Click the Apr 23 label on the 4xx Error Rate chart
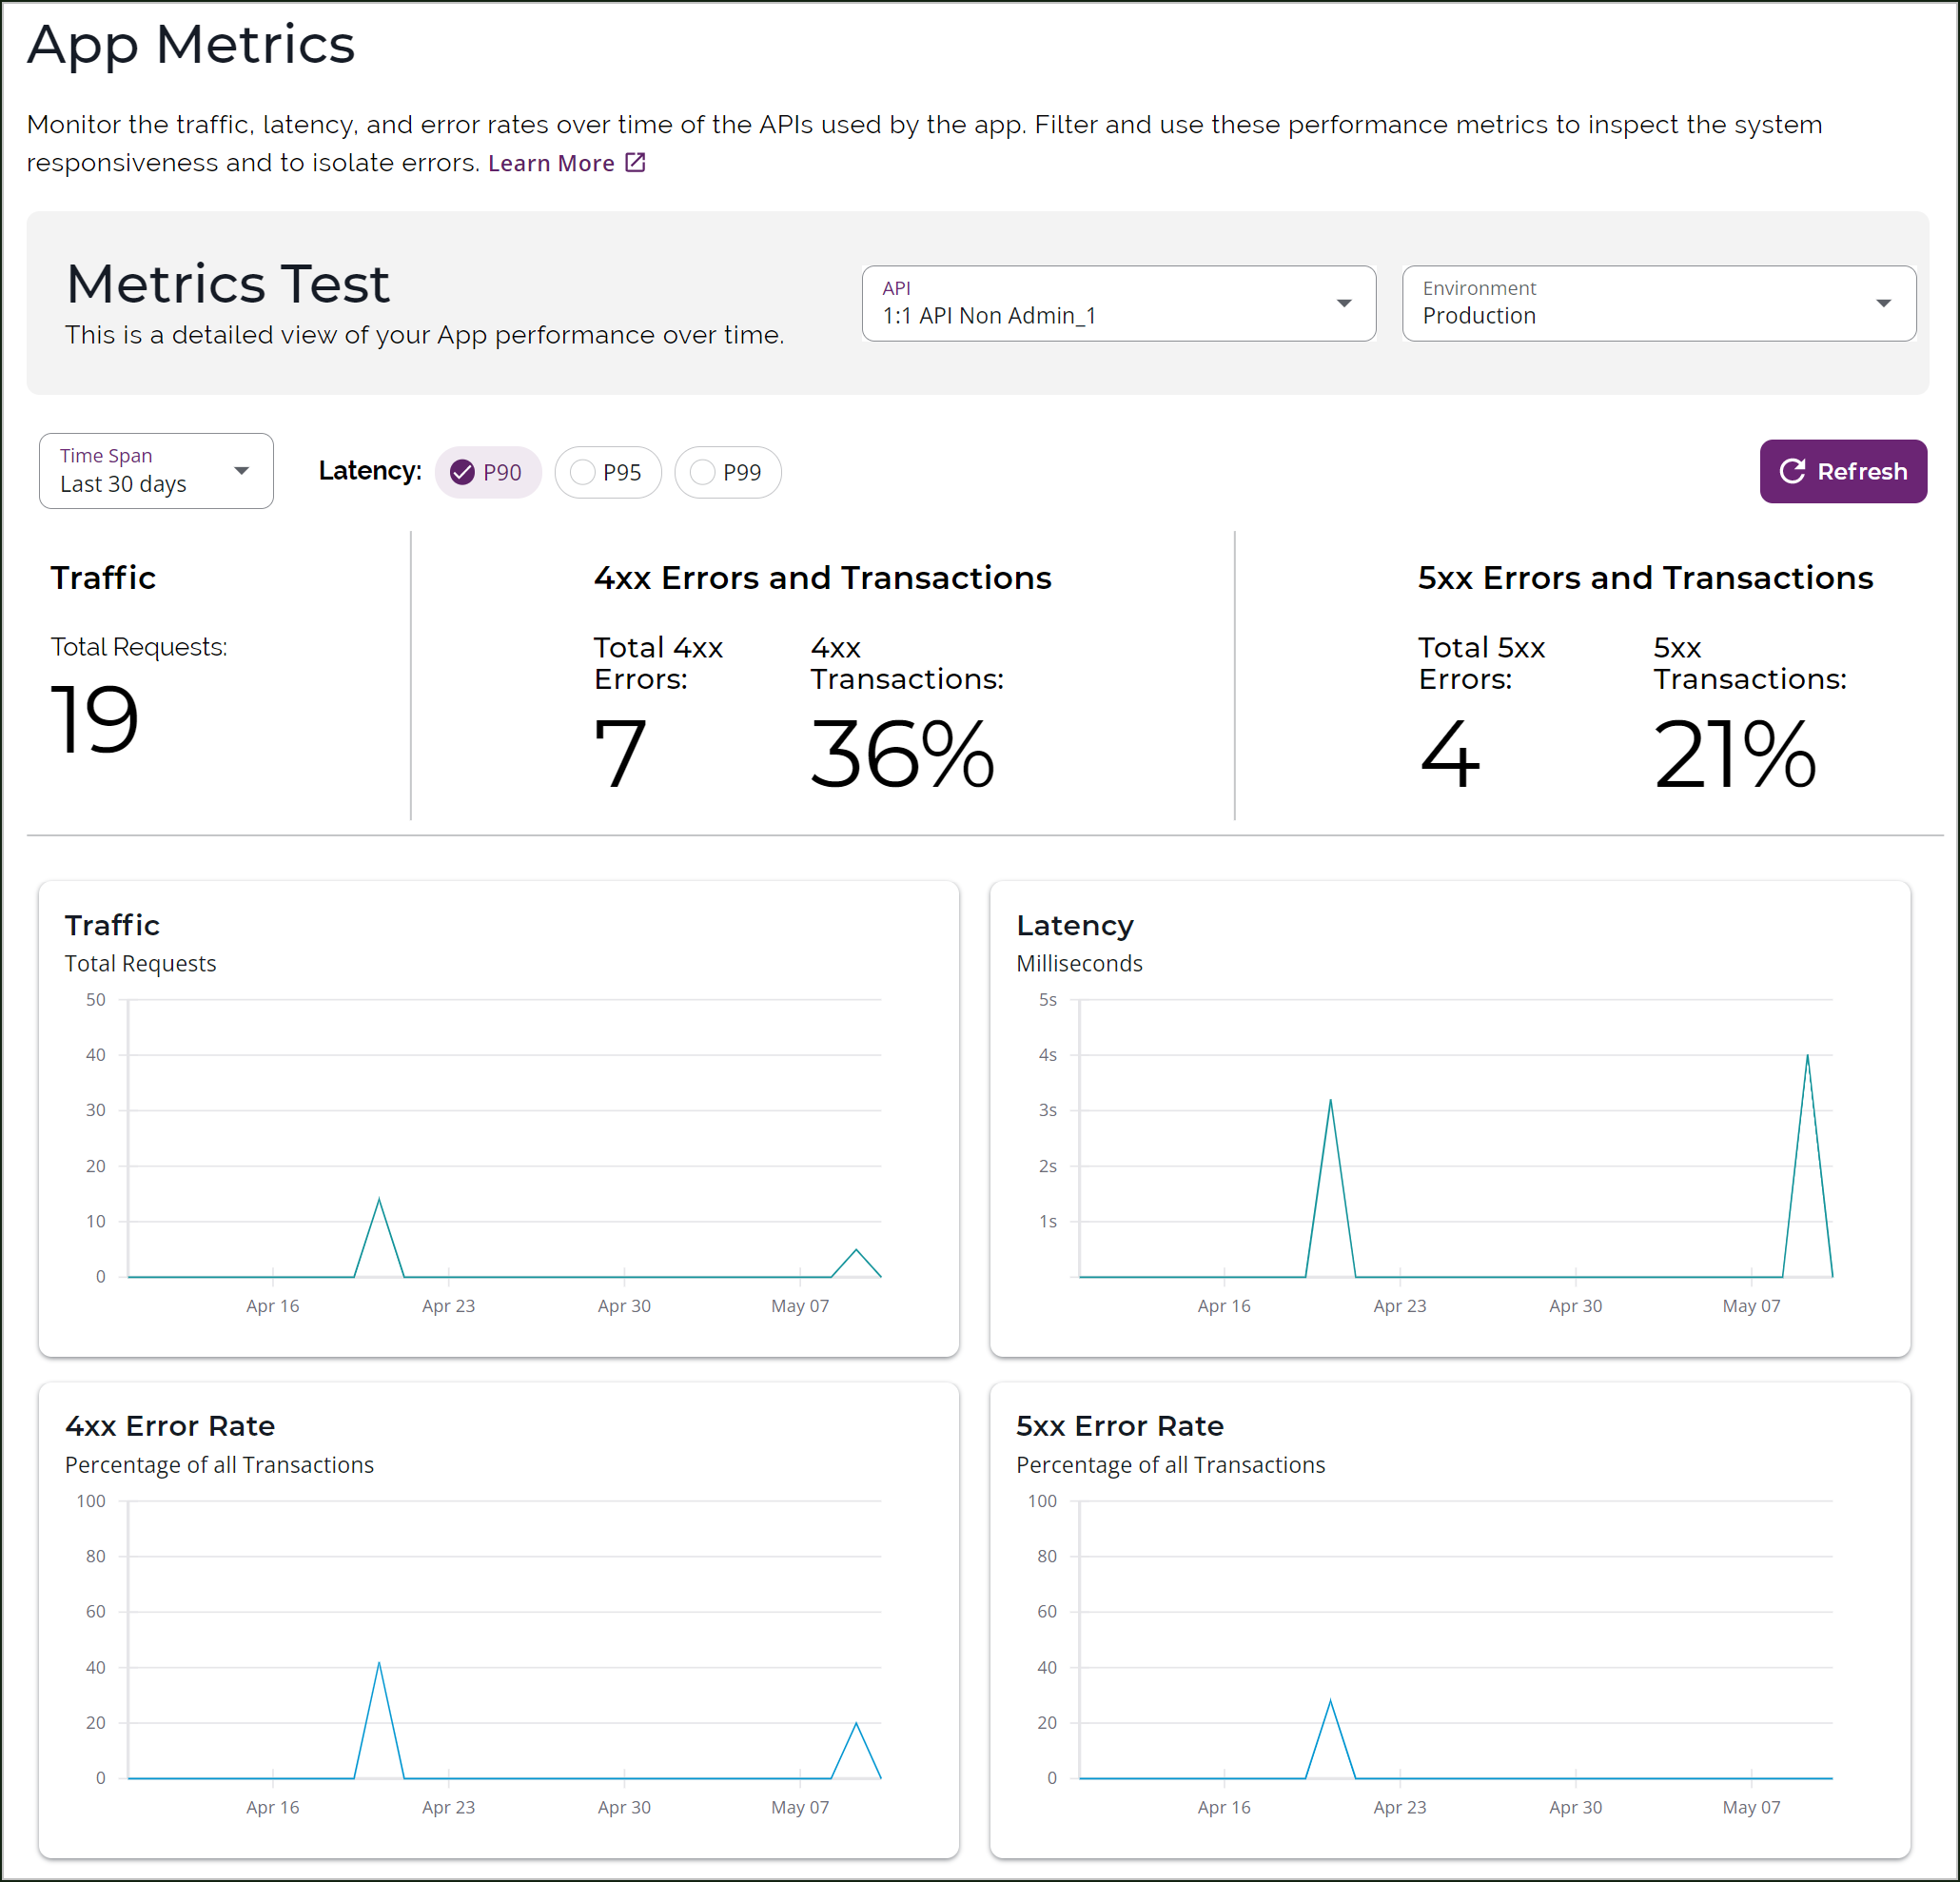 point(449,1807)
